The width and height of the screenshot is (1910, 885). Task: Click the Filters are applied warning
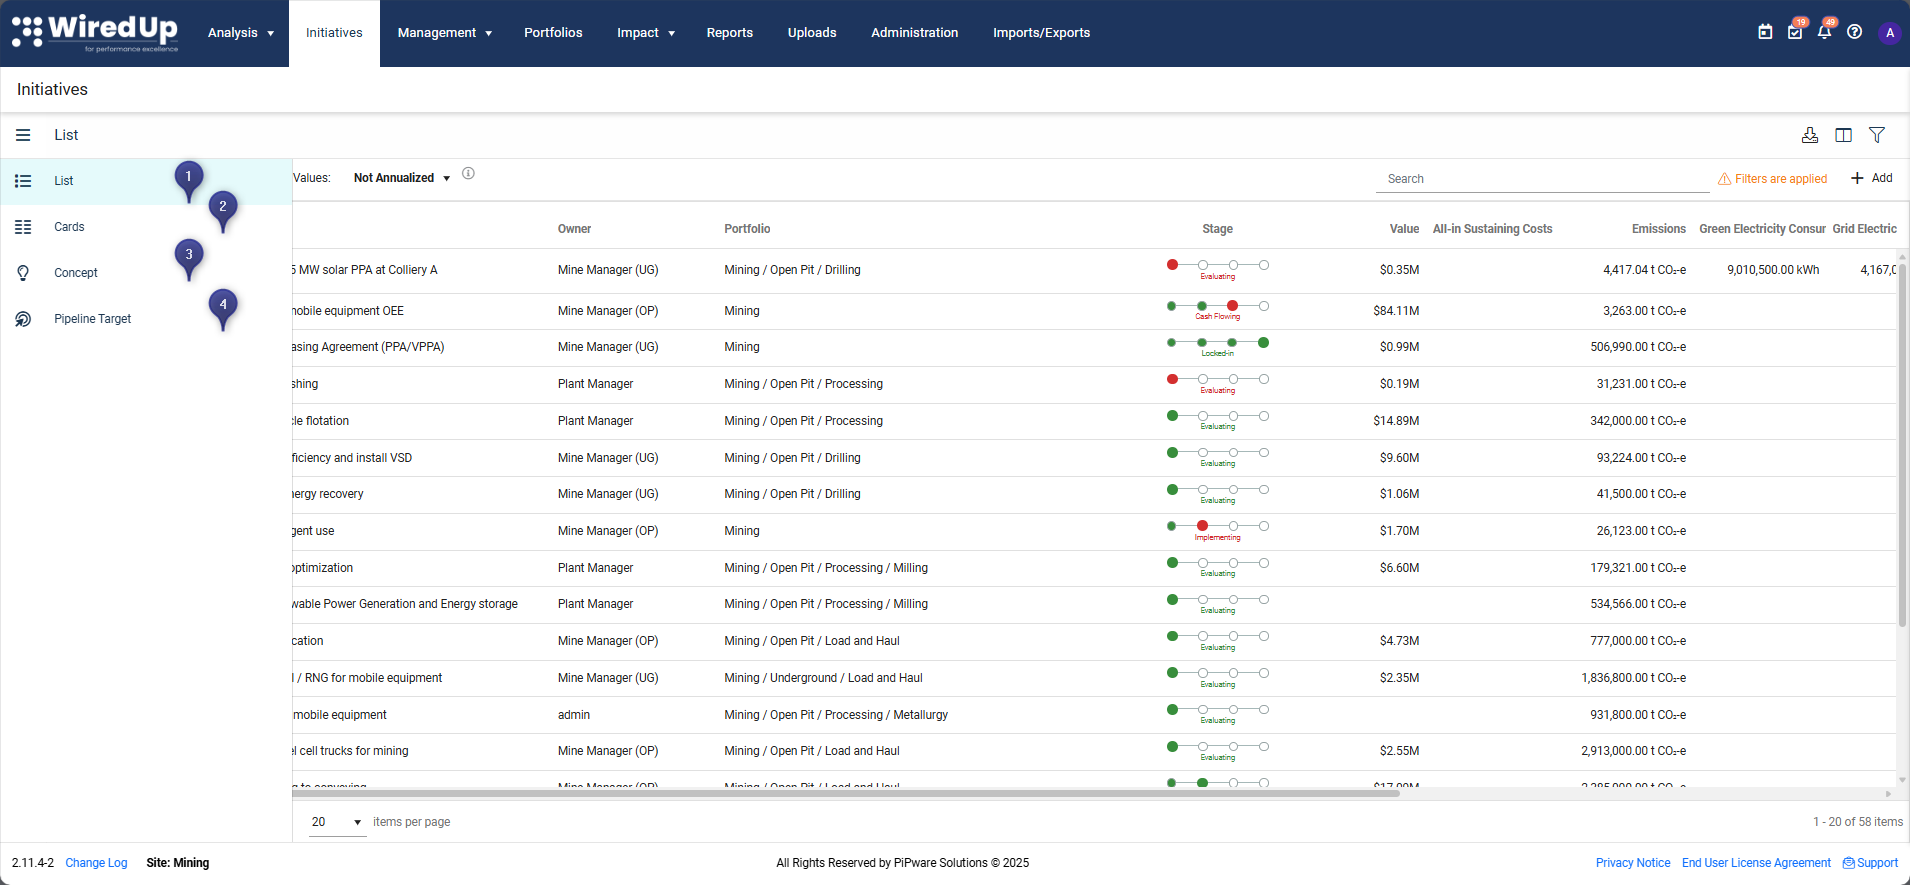[1772, 179]
